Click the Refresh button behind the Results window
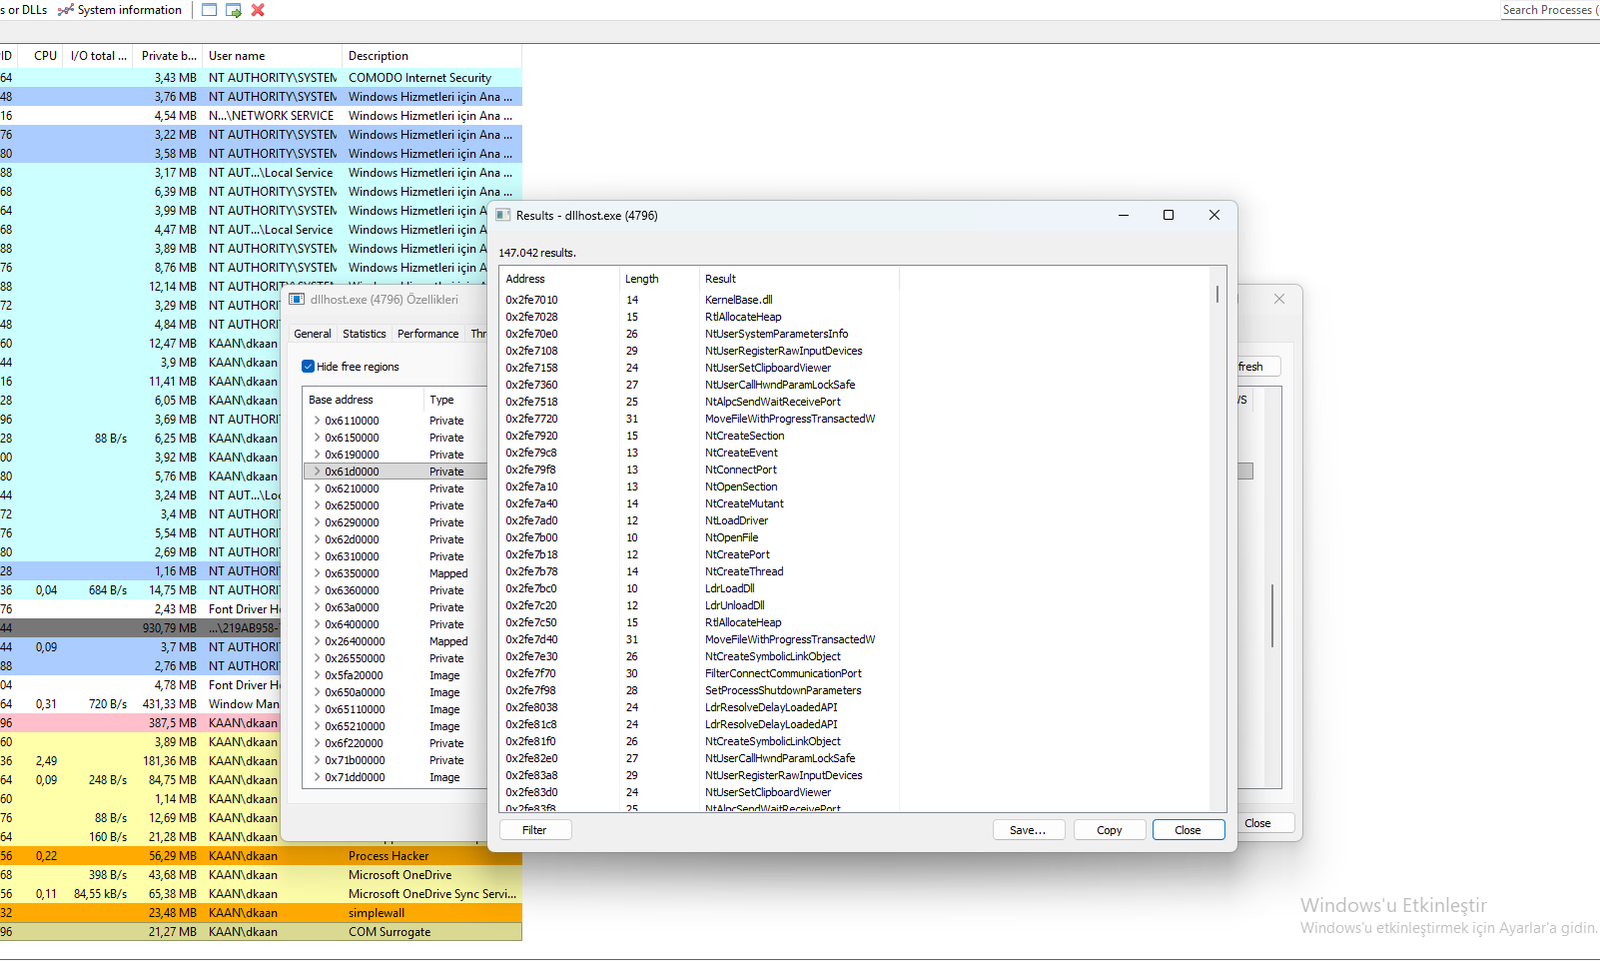The height and width of the screenshot is (961, 1600). click(x=1258, y=367)
